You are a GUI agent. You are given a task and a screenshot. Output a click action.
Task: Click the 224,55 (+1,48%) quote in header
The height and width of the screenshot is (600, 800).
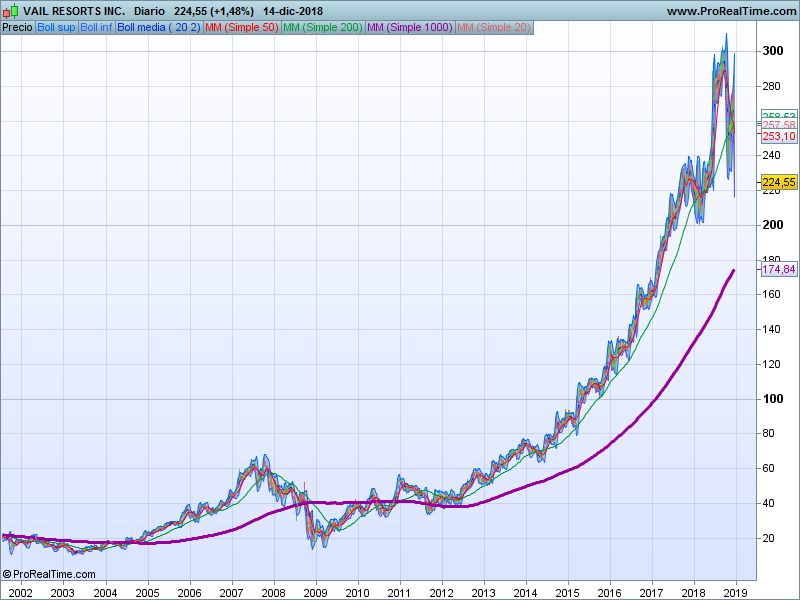pos(214,11)
